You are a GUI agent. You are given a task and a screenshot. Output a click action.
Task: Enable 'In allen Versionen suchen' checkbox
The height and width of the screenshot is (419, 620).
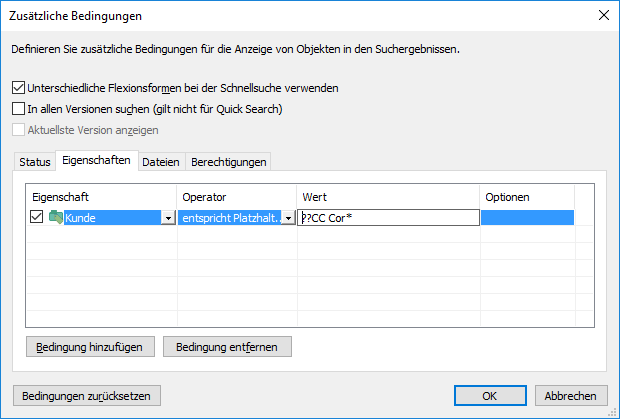(x=18, y=109)
